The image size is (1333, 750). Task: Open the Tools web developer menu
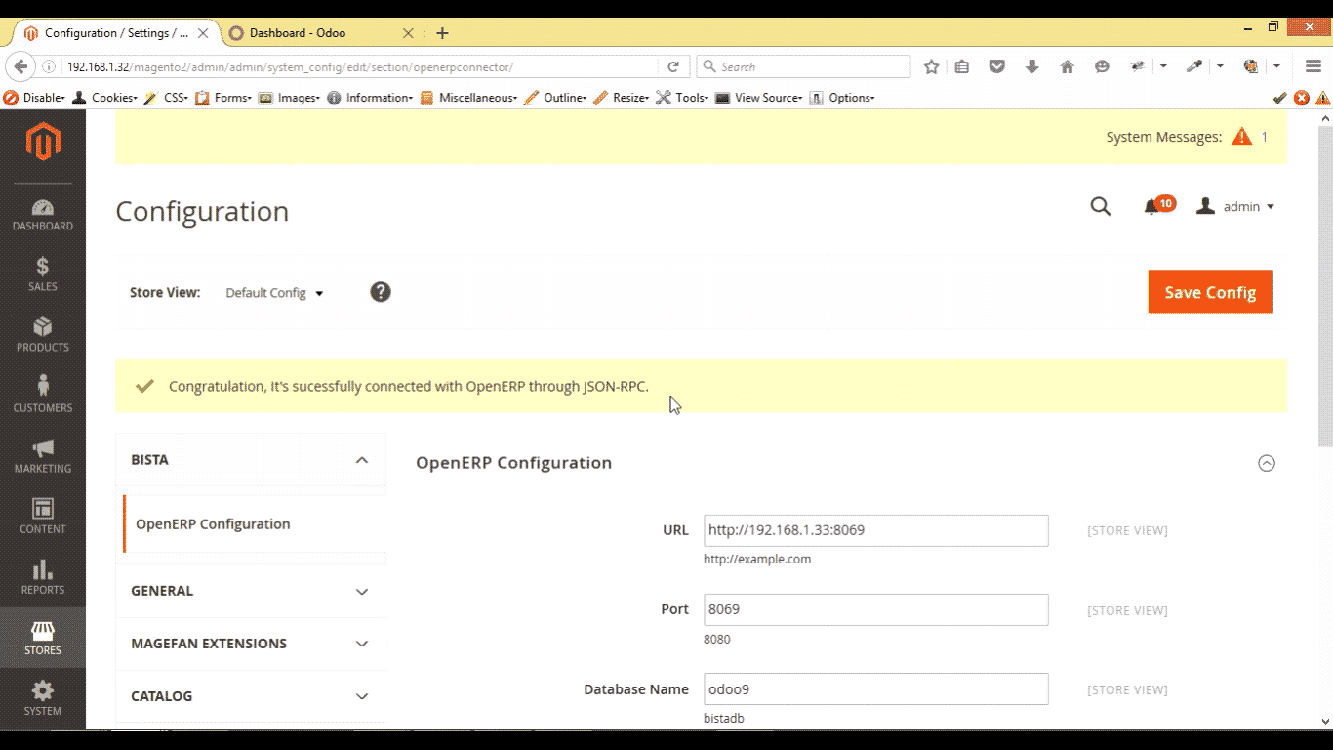[682, 98]
